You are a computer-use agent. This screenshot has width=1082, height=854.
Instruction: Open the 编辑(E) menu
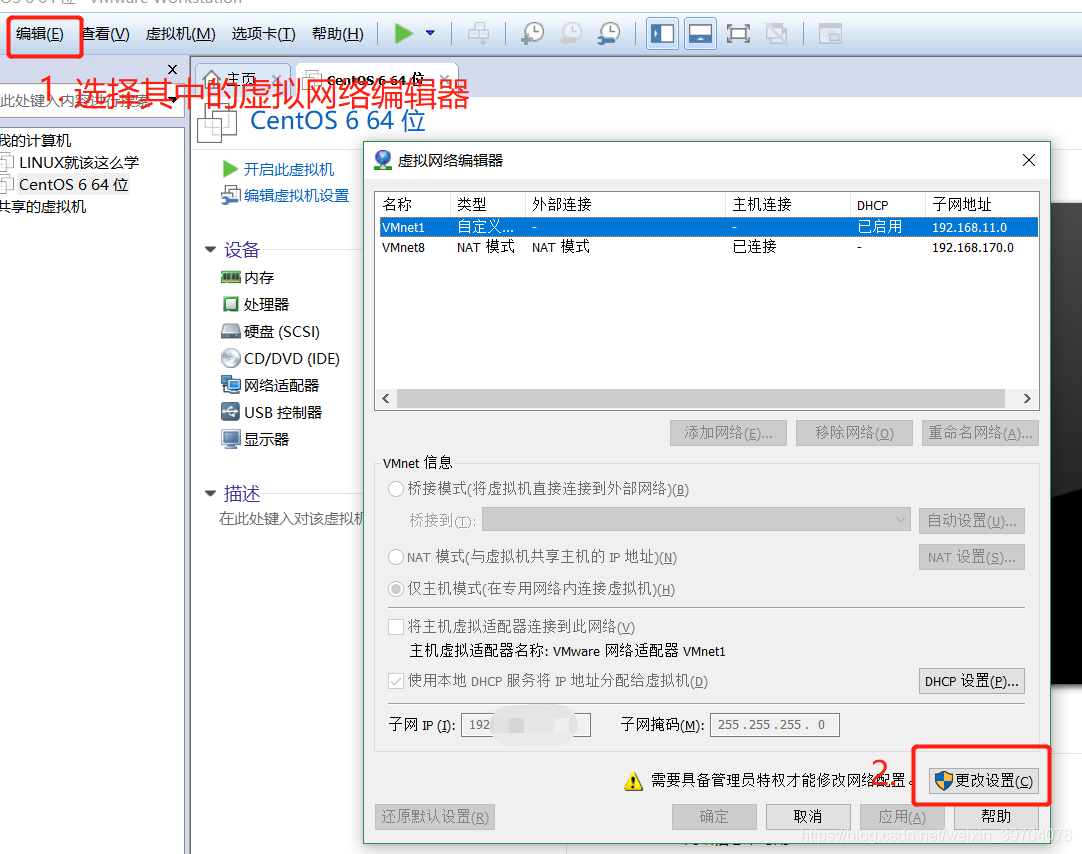coord(40,34)
